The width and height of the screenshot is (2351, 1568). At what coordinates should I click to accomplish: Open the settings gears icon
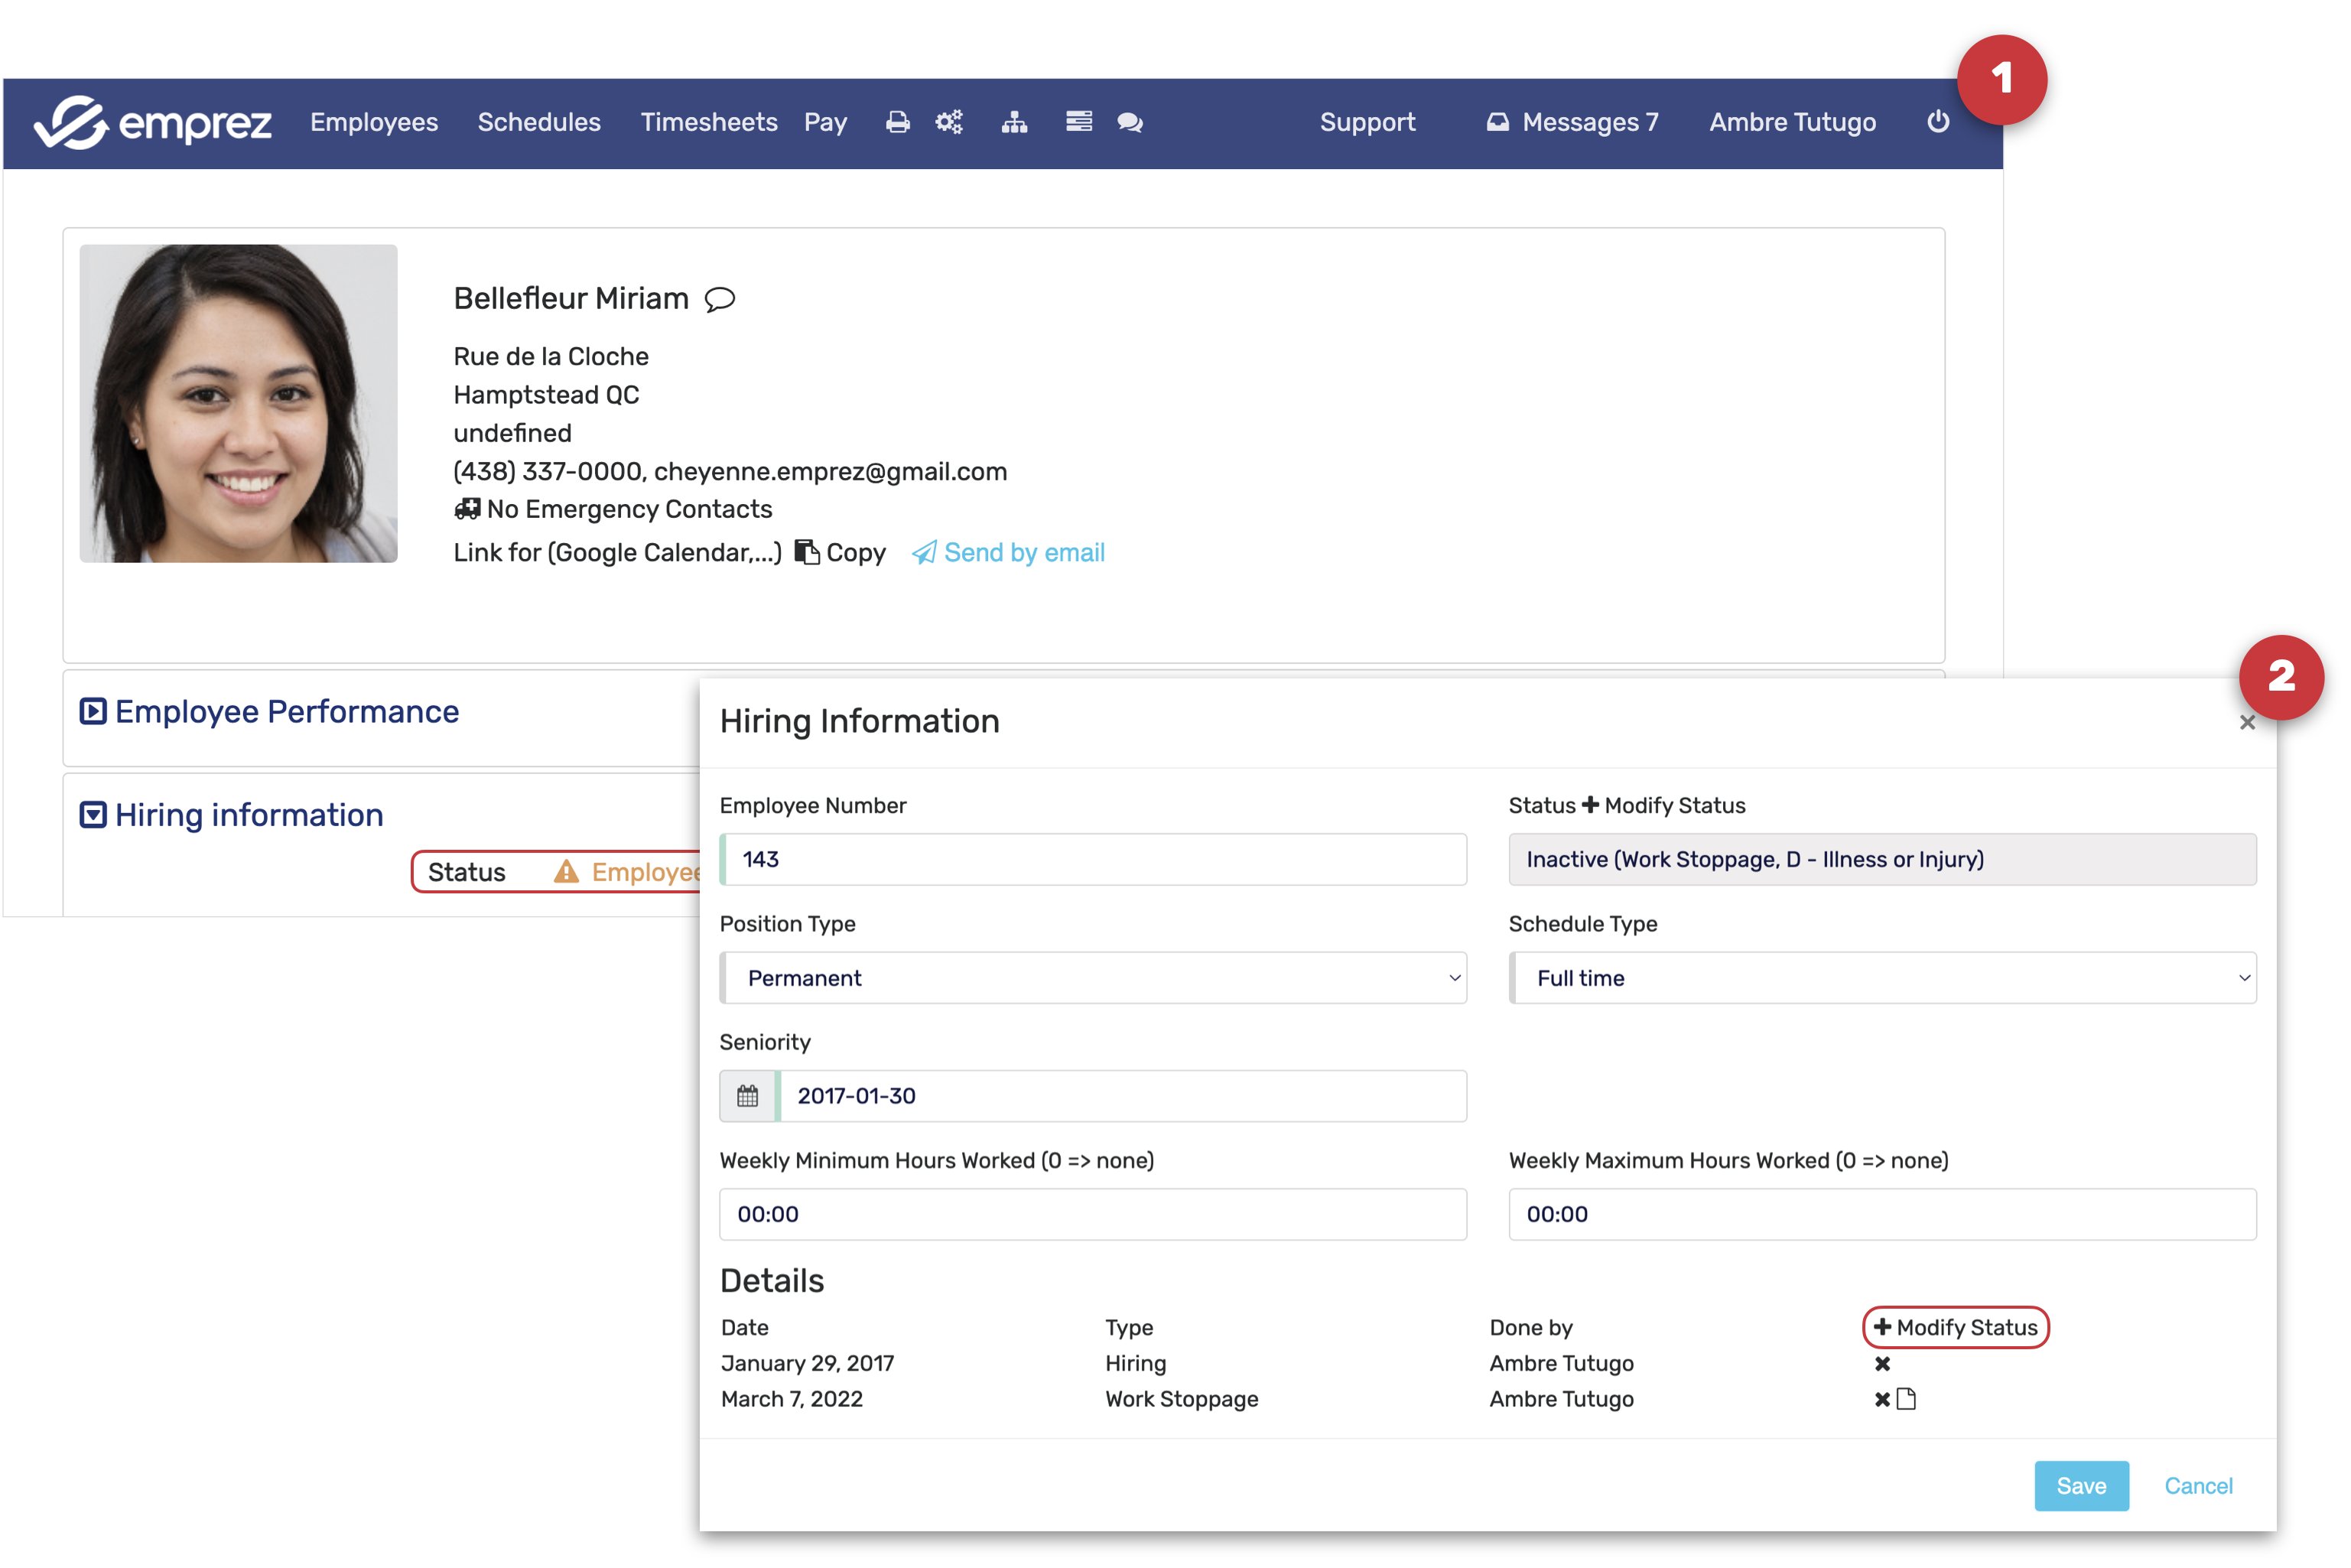click(x=949, y=122)
